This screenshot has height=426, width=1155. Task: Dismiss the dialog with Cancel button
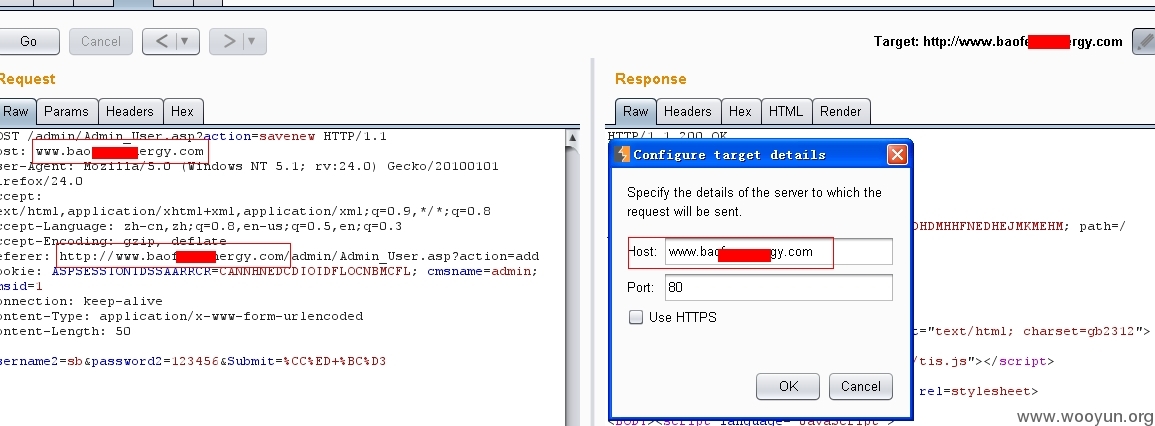coord(860,386)
